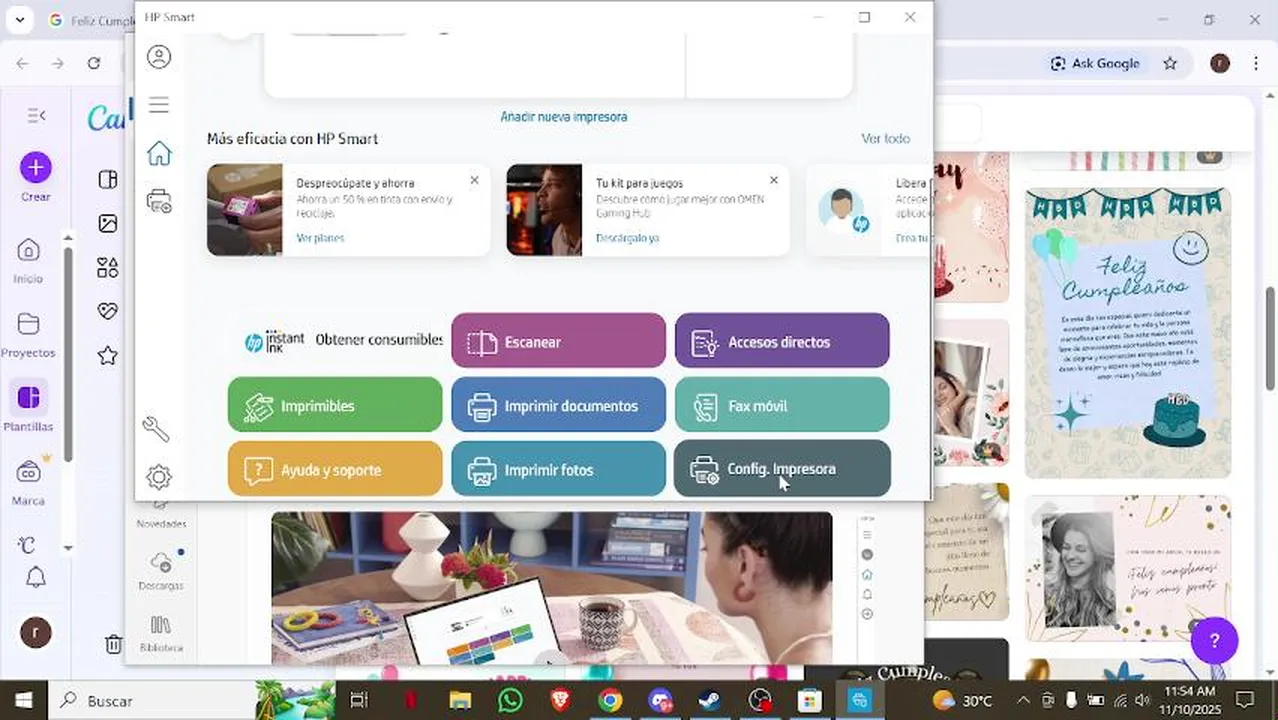
Task: Go to HP Smart home icon
Action: click(159, 153)
